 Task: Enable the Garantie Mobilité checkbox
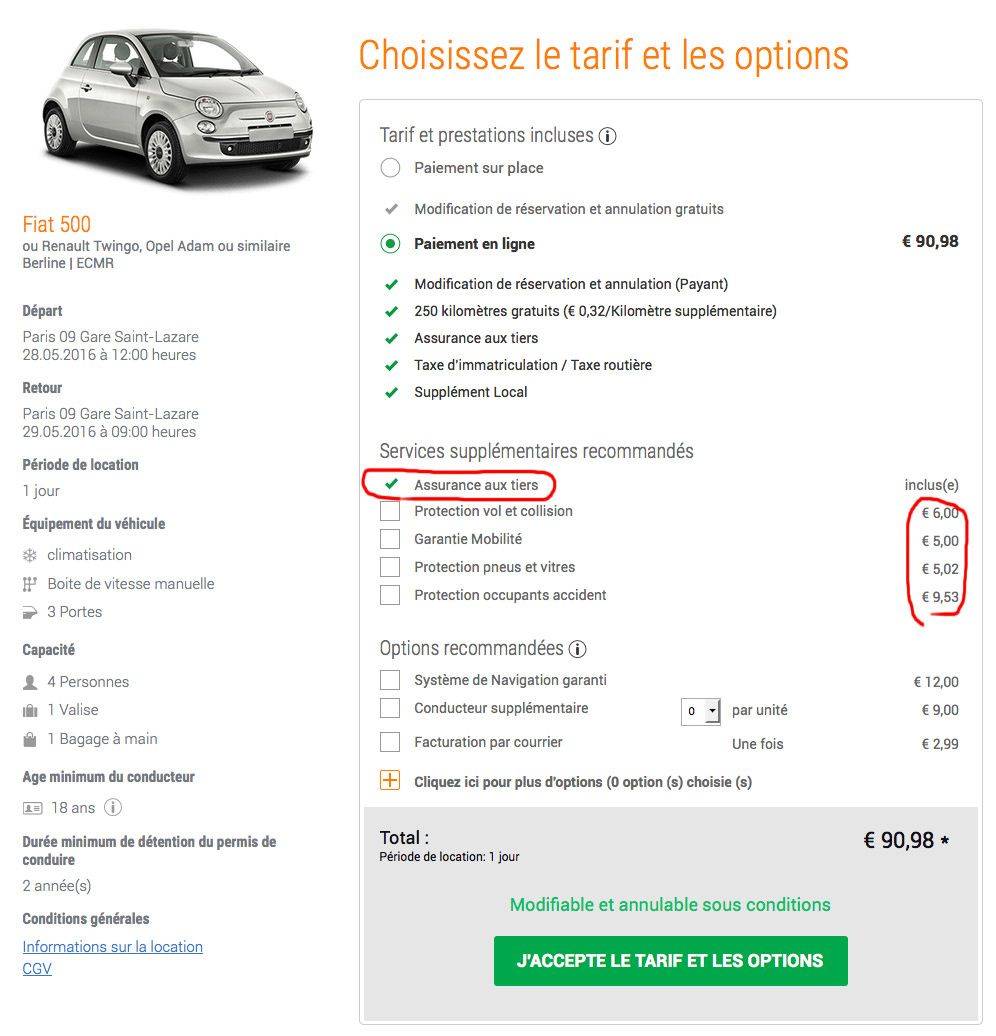[x=390, y=539]
